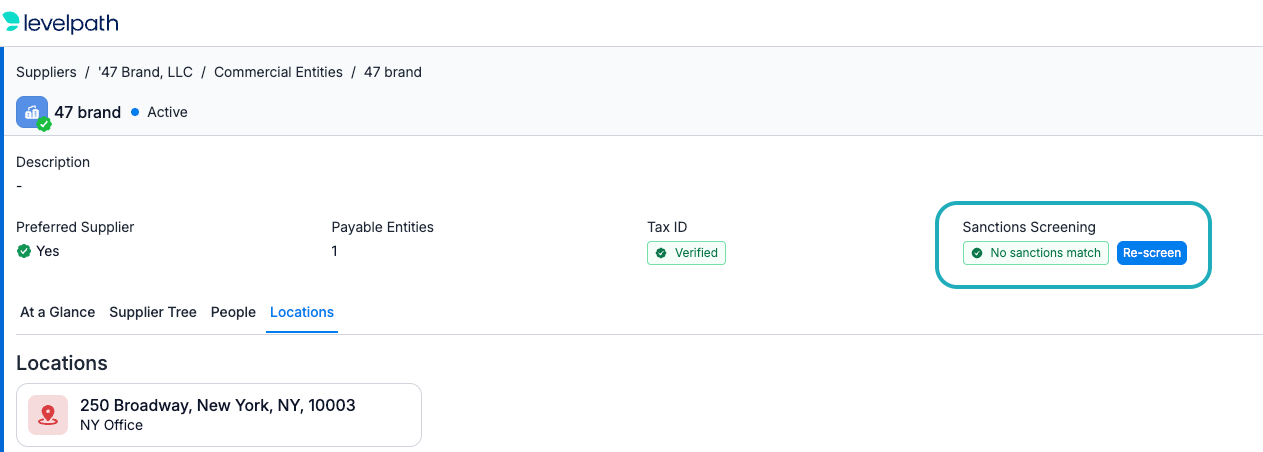Viewport: 1263px width, 452px height.
Task: Click the Levelpath logo icon
Action: pyautogui.click(x=10, y=21)
